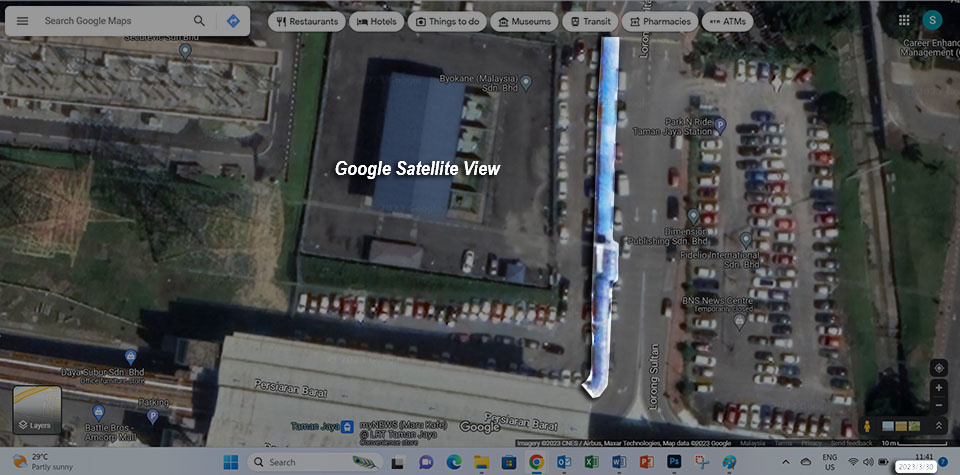Click the search magnifier icon
This screenshot has height=475, width=960.
tap(200, 21)
